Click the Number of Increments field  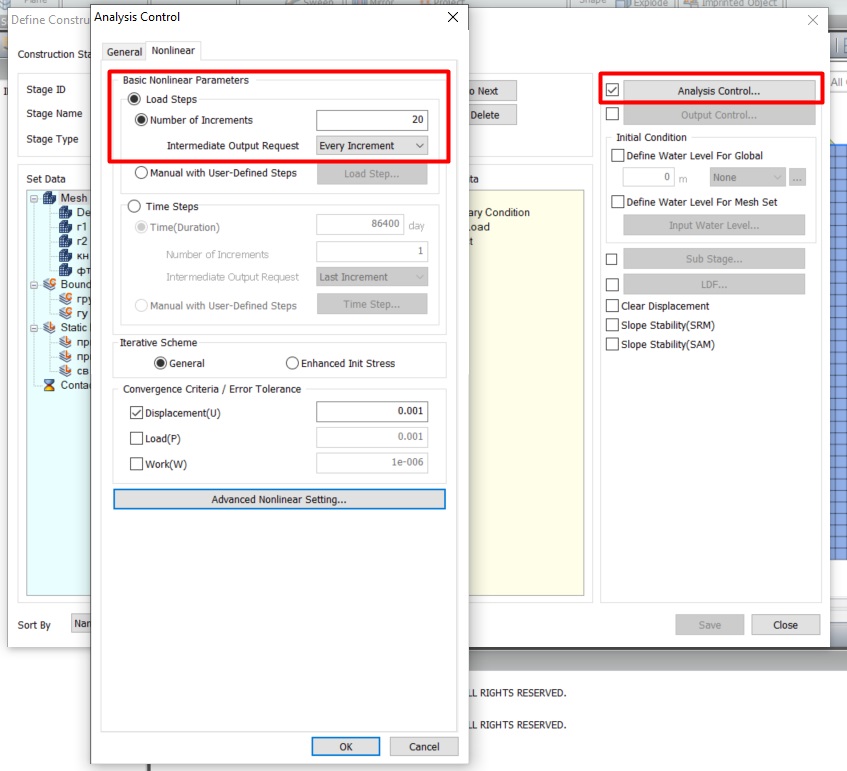pyautogui.click(x=372, y=120)
